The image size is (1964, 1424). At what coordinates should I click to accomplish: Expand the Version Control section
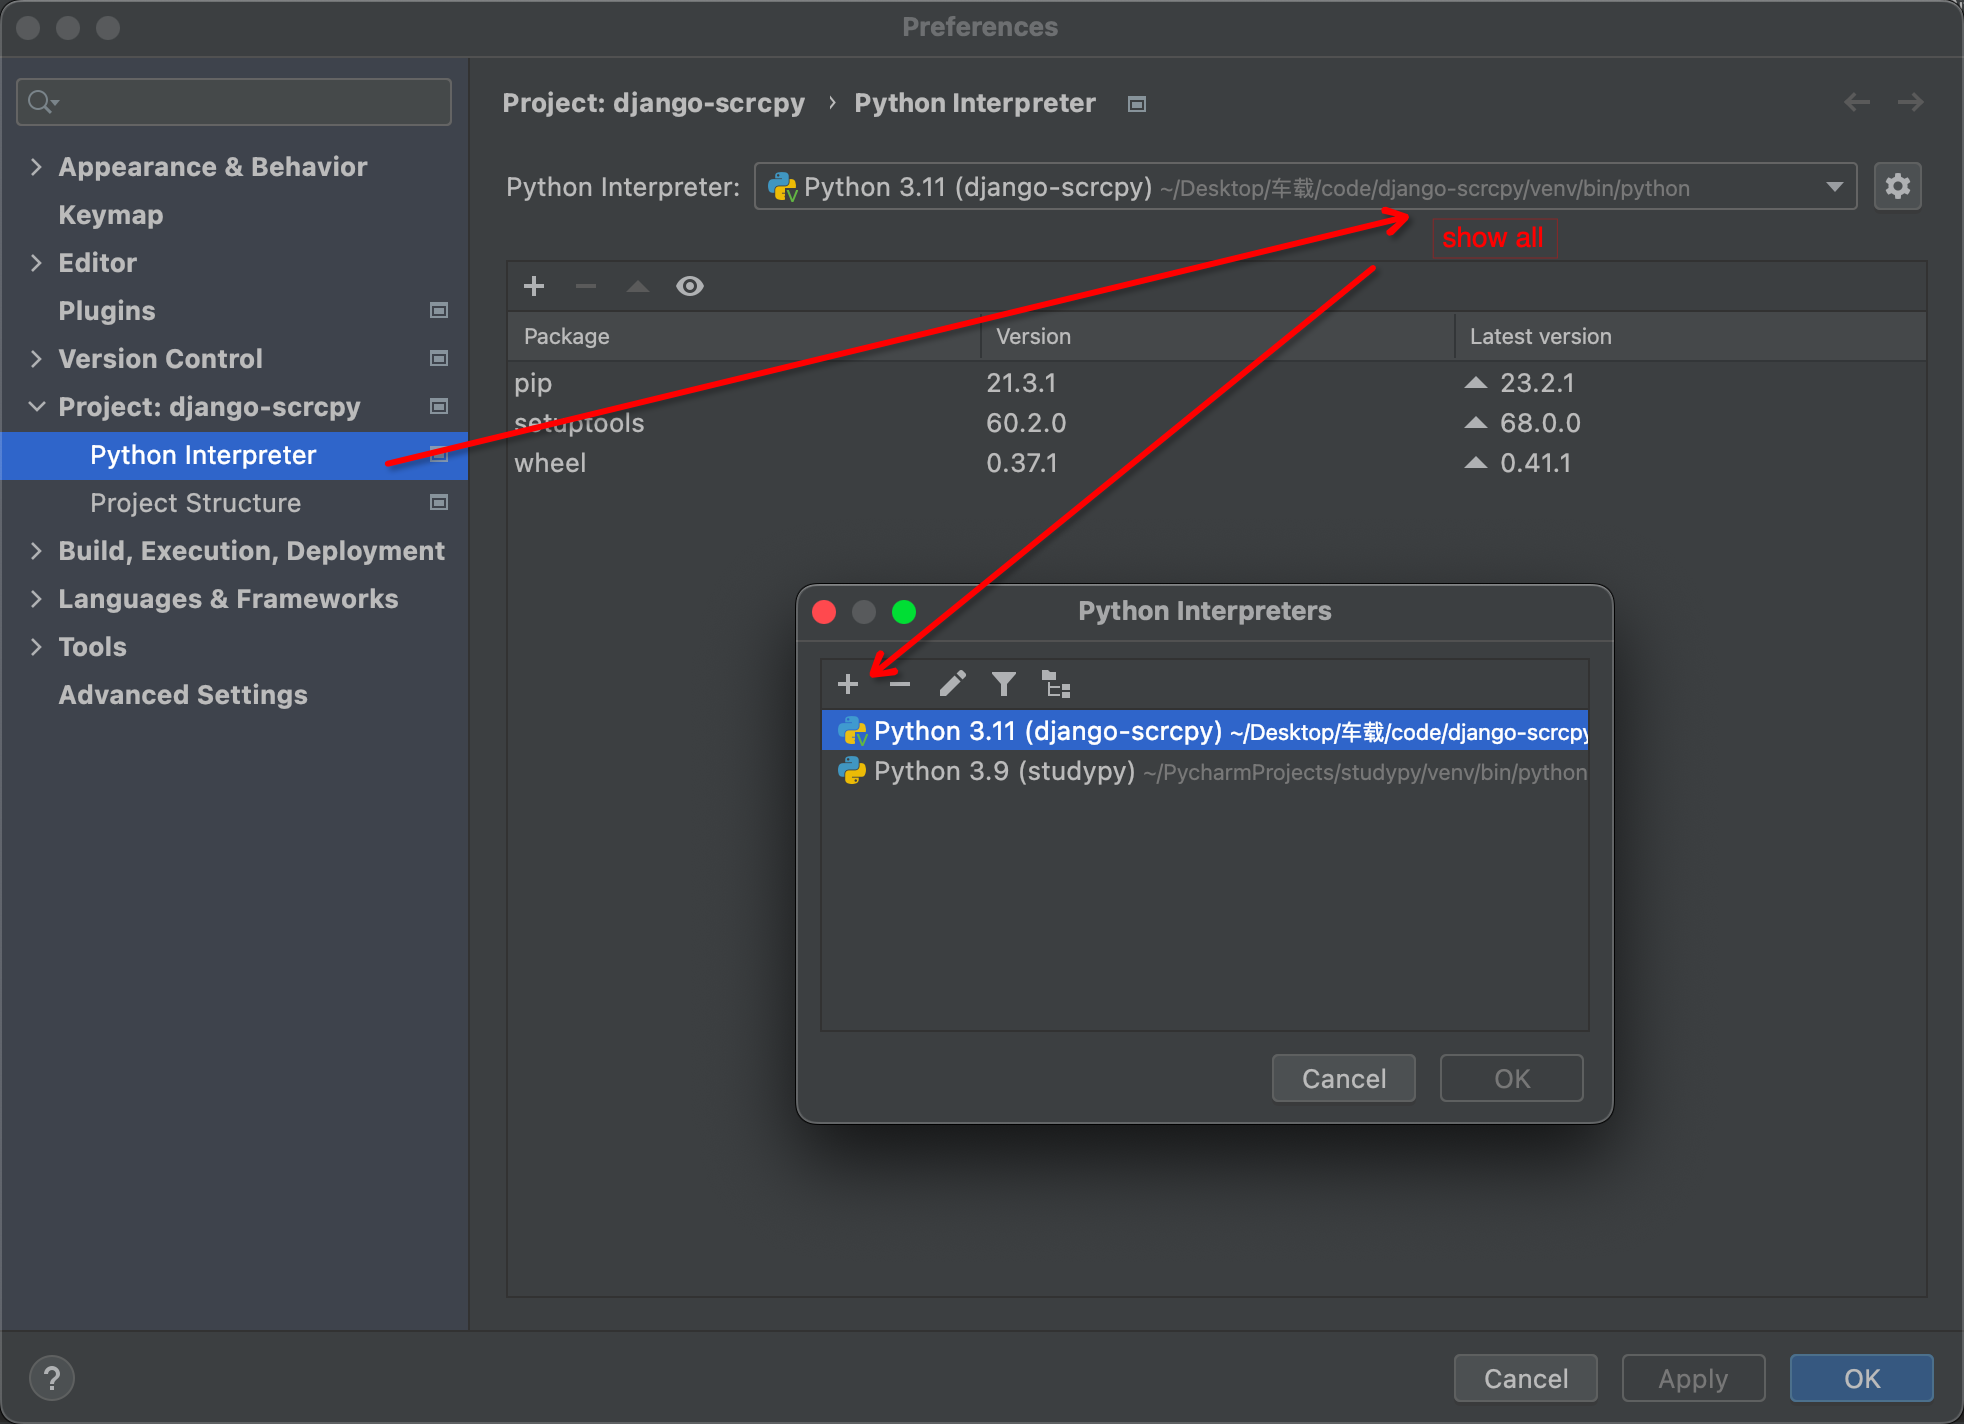(x=36, y=359)
